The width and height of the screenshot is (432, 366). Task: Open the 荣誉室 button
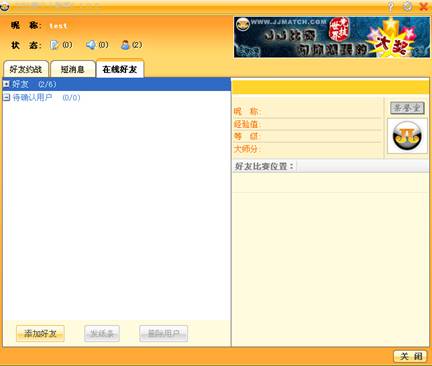[x=407, y=108]
